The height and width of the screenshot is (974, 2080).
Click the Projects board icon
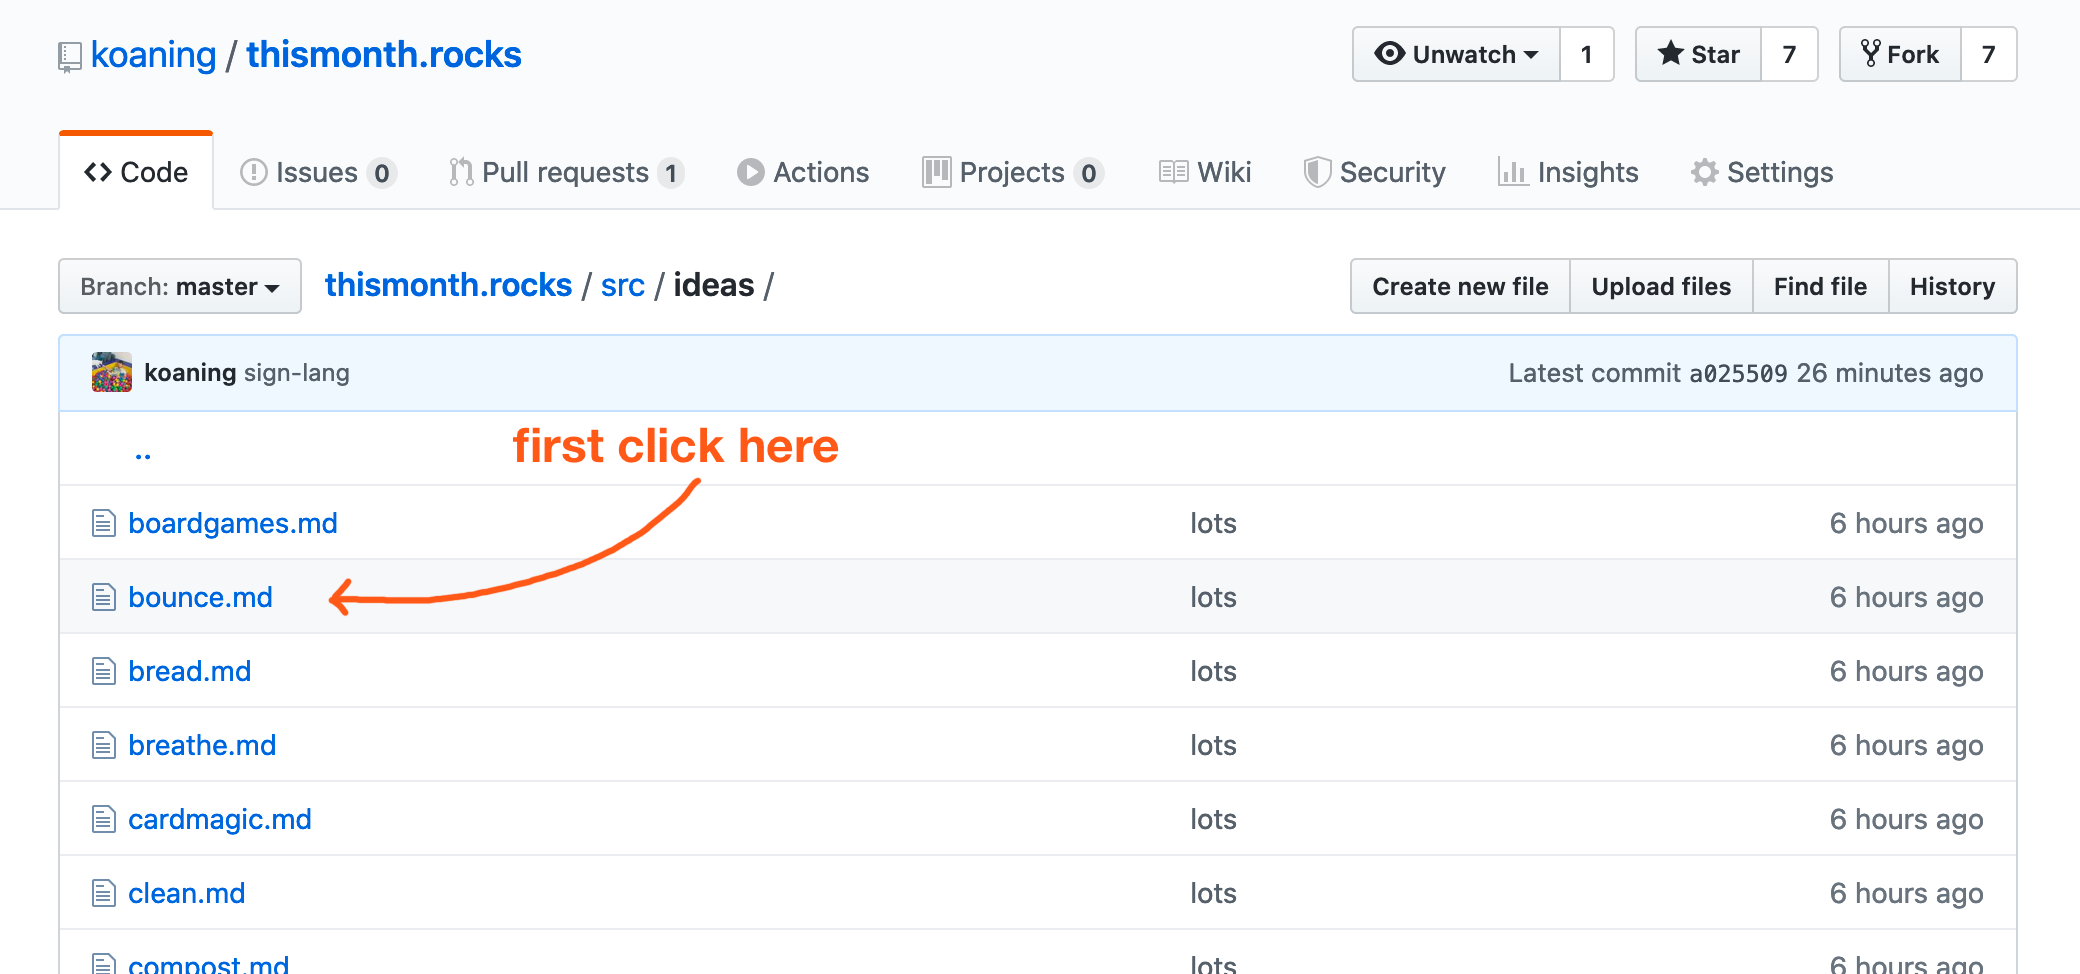(x=937, y=172)
